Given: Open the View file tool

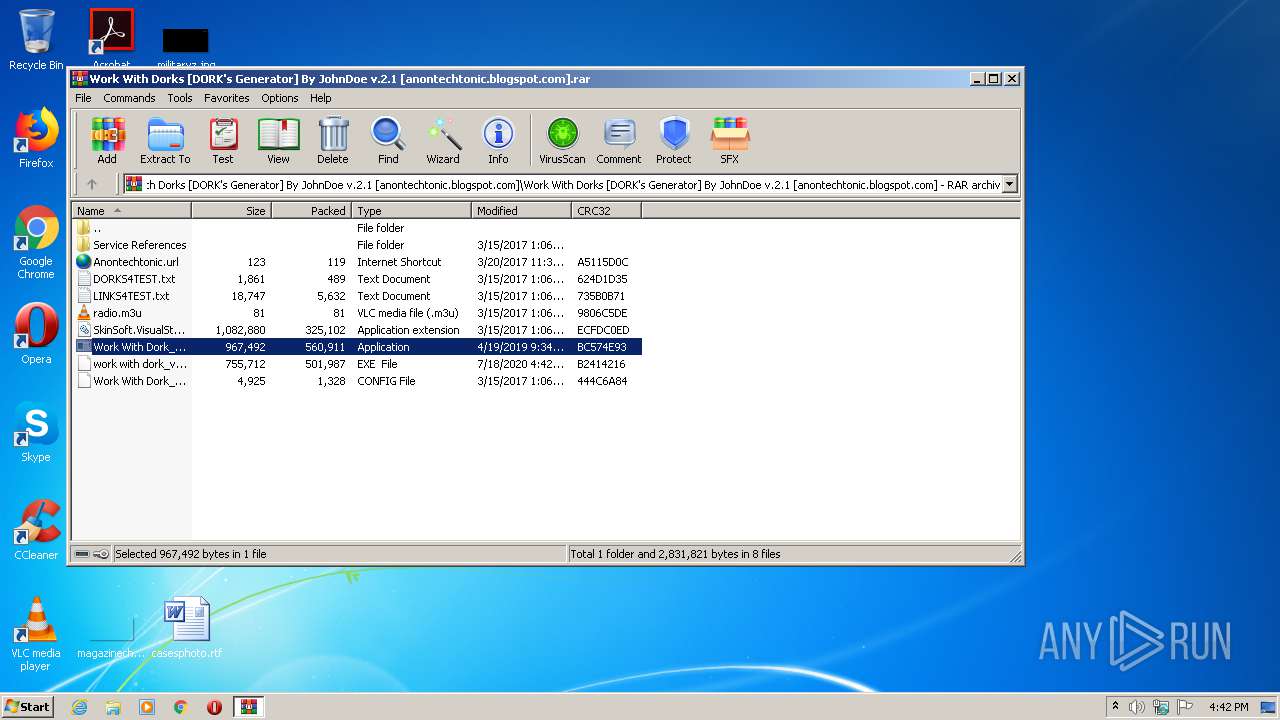Looking at the screenshot, I should (x=278, y=140).
